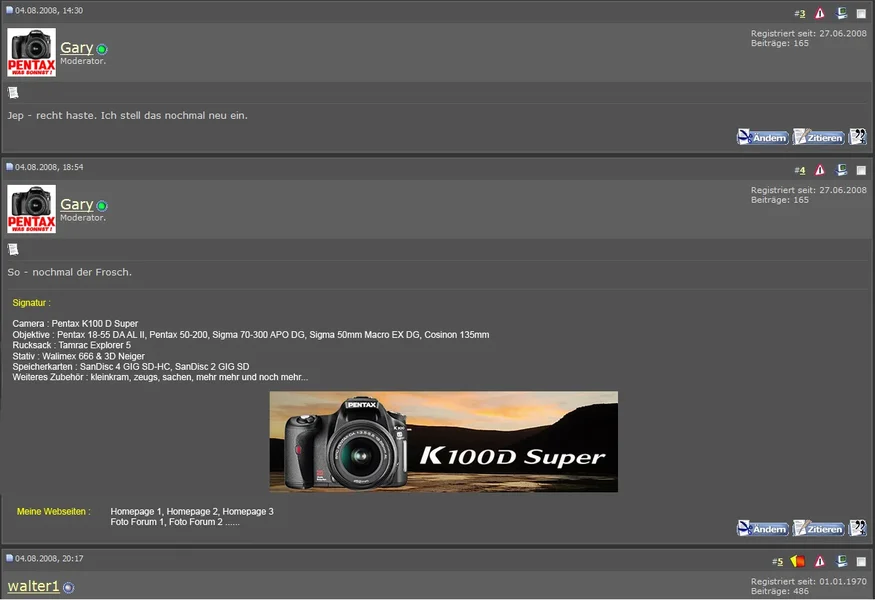The height and width of the screenshot is (600, 875).
Task: Click the 'Moderator.' title under Gary in post #3
Action: pos(83,61)
